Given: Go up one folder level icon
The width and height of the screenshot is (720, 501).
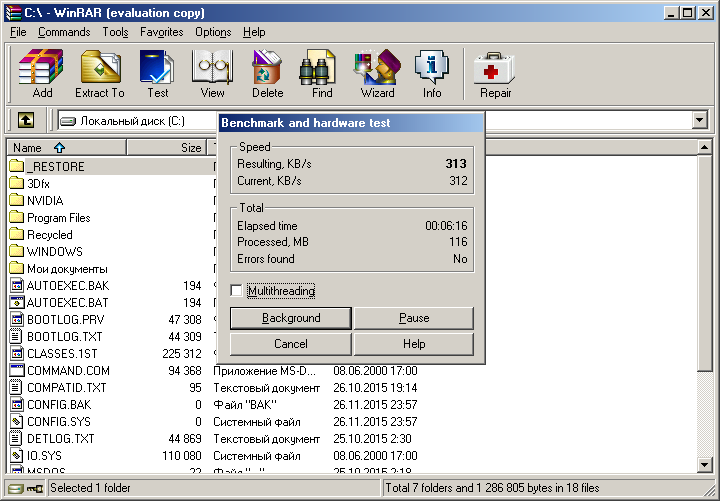Looking at the screenshot, I should [26, 120].
